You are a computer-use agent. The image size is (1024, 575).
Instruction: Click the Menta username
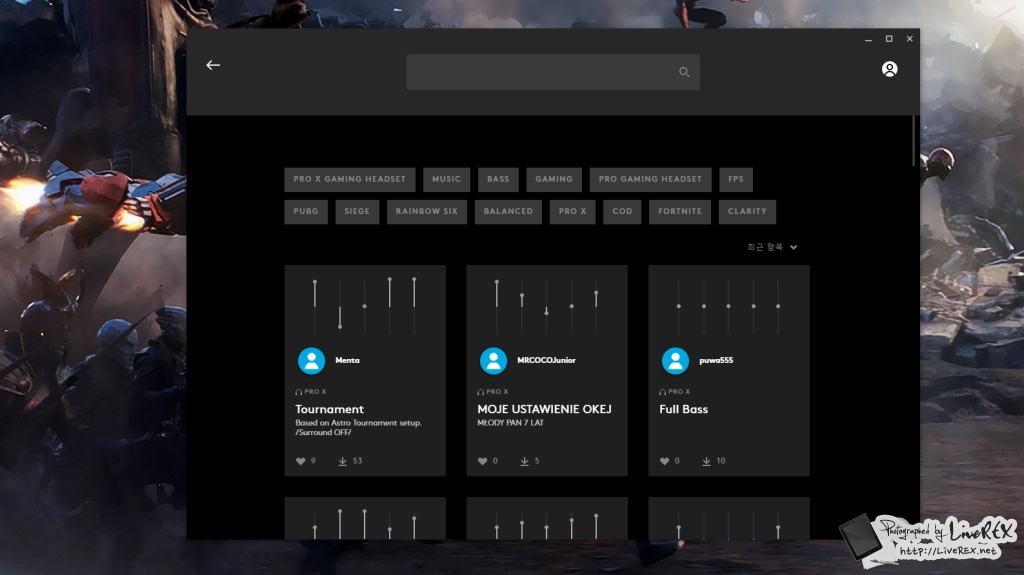click(347, 361)
